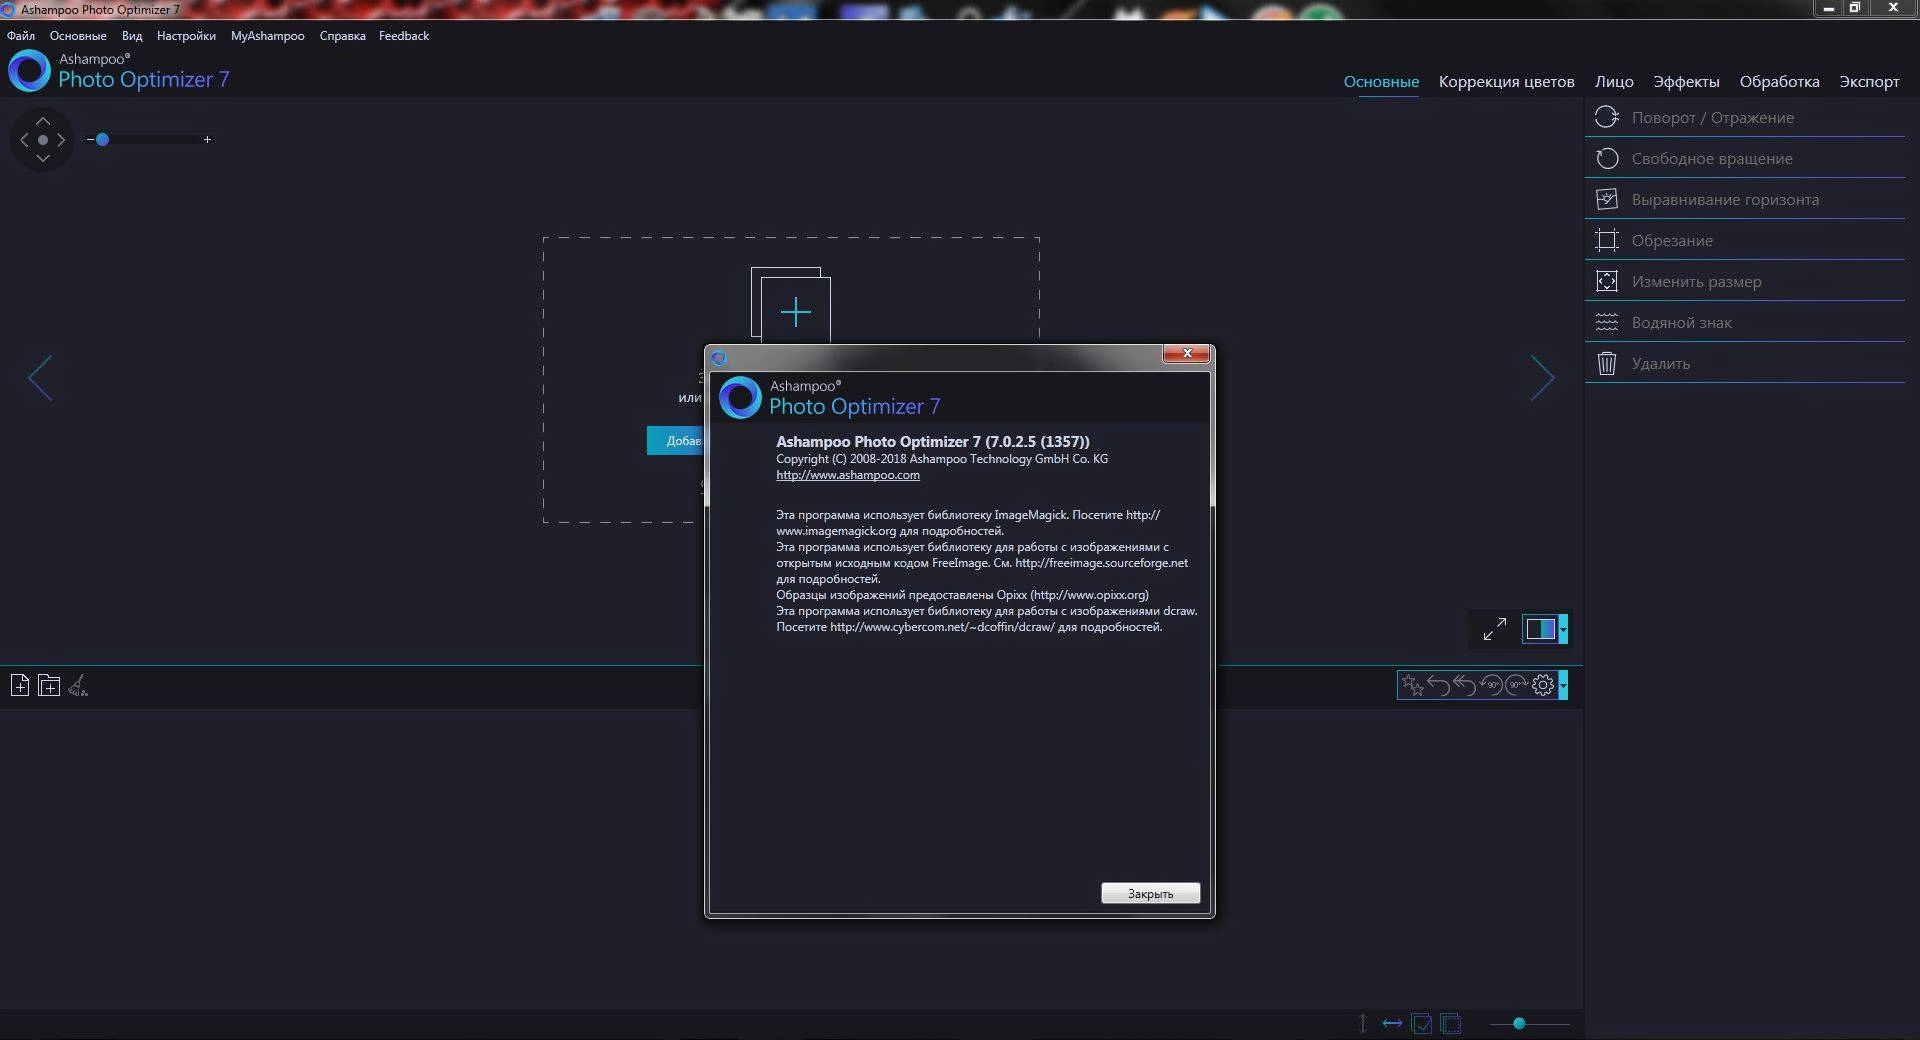Open Rotate / Mirror tool (Поворот / Отражение)

(x=1744, y=117)
